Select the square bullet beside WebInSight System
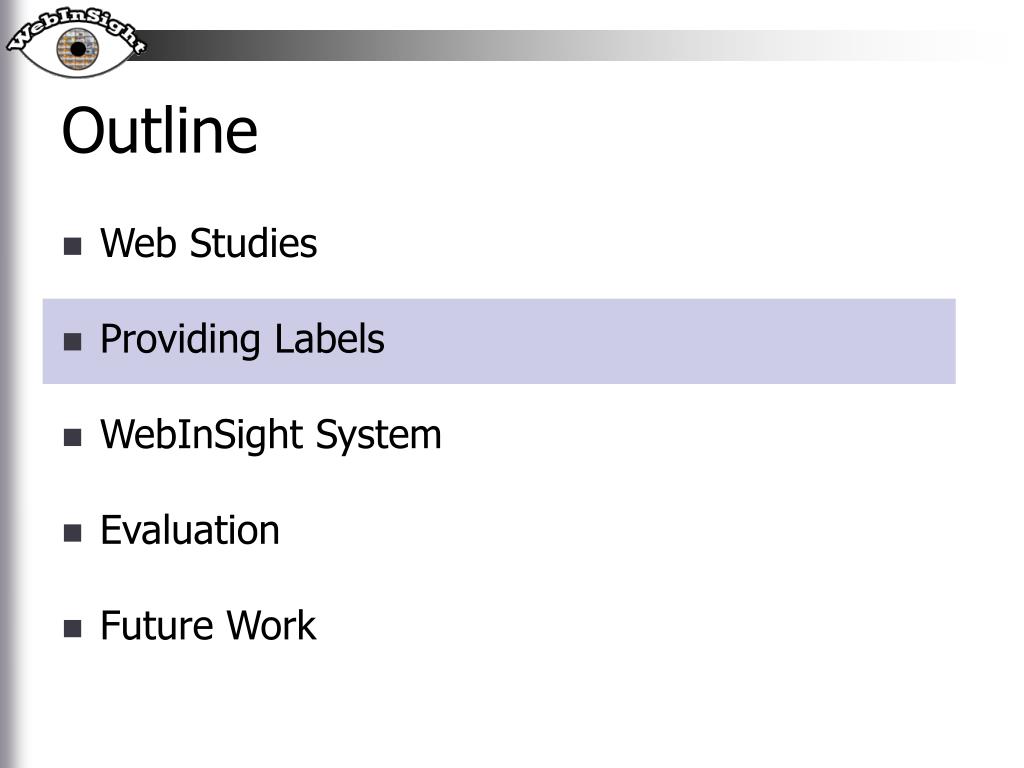This screenshot has height=768, width=1024. (x=72, y=437)
